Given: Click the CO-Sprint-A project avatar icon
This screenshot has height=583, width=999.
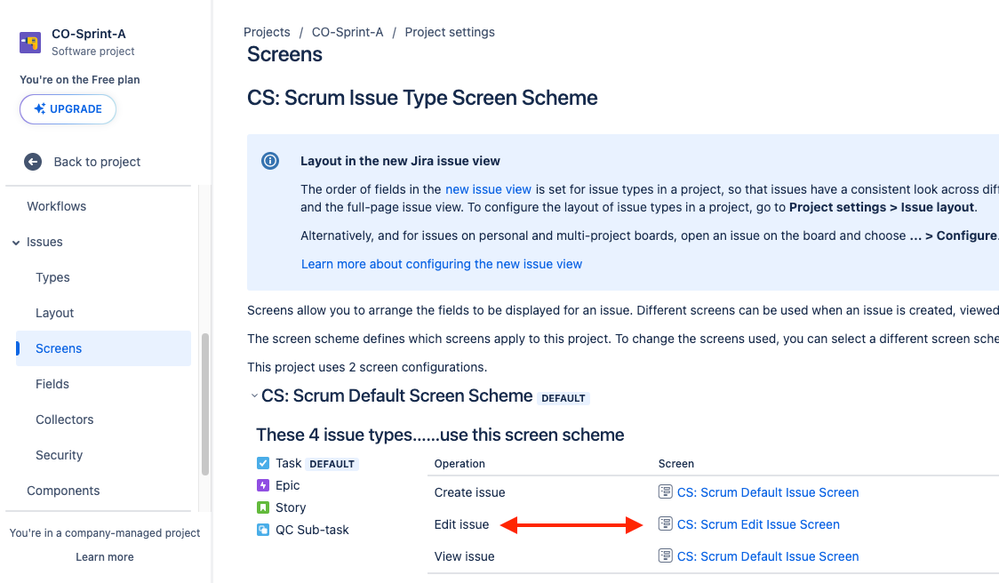Looking at the screenshot, I should (x=30, y=43).
